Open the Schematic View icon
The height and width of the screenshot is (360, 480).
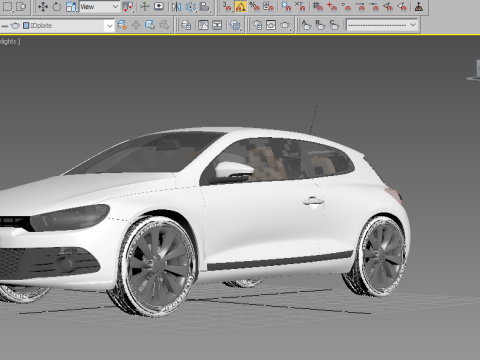coord(217,25)
